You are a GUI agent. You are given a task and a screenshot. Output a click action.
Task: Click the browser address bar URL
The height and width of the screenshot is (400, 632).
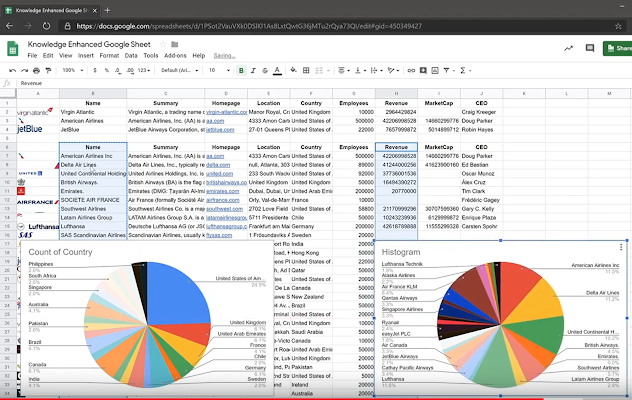(249, 26)
